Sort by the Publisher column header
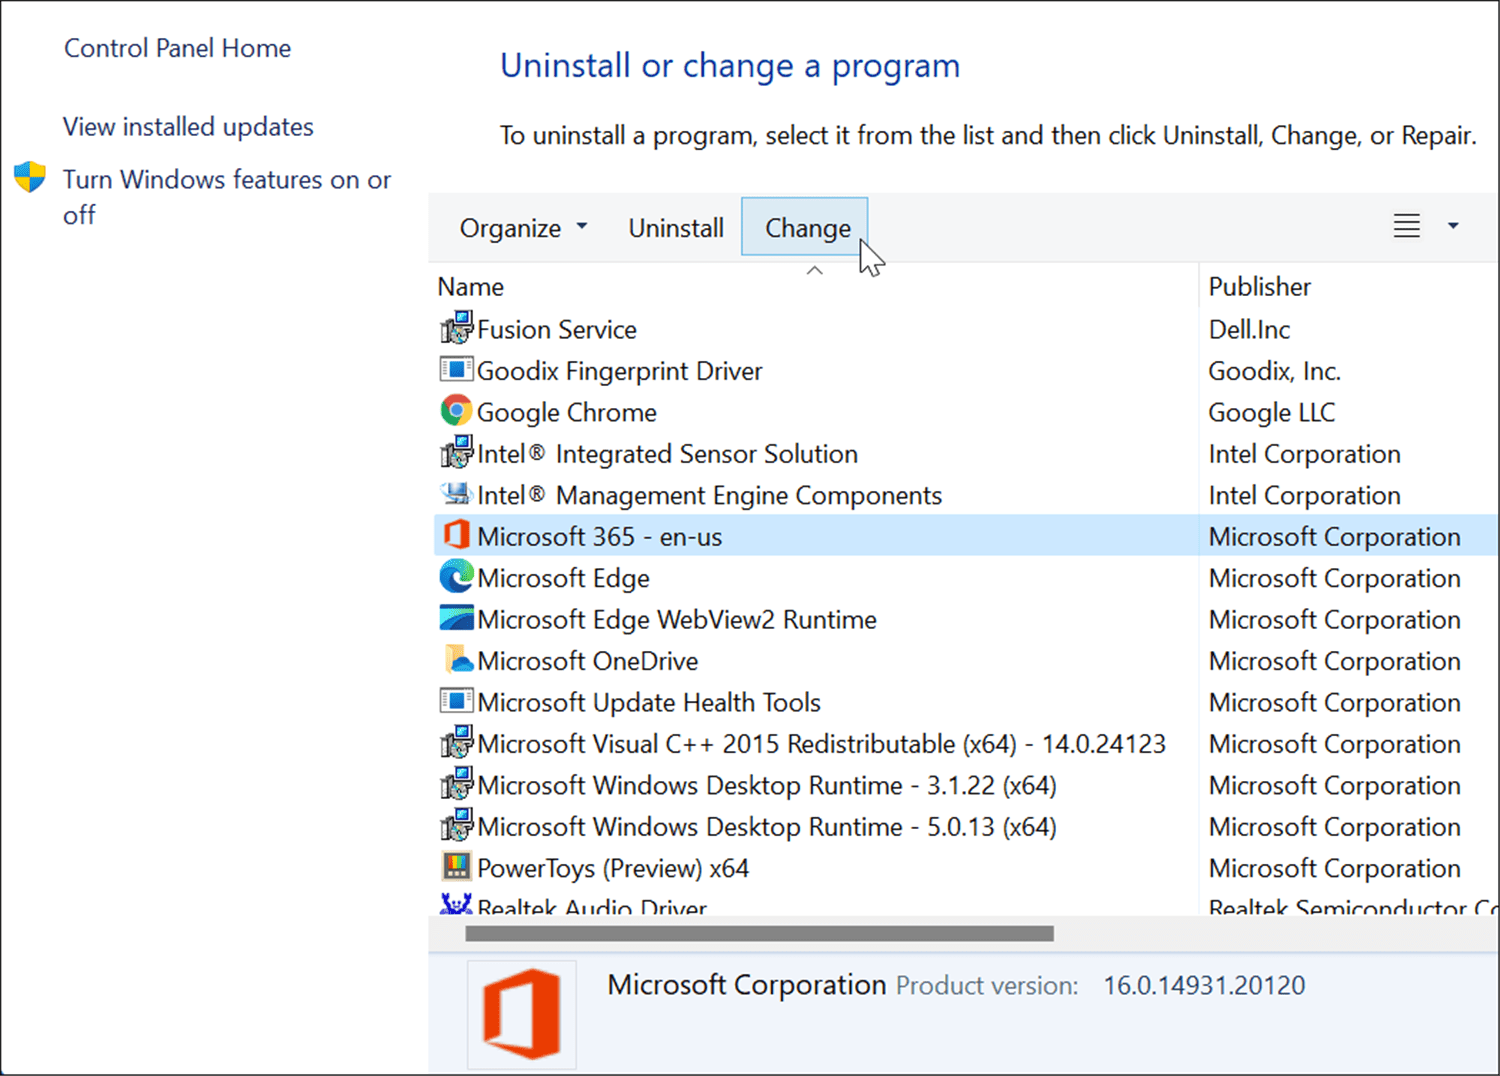Screen dimensions: 1500x1076 1259,287
